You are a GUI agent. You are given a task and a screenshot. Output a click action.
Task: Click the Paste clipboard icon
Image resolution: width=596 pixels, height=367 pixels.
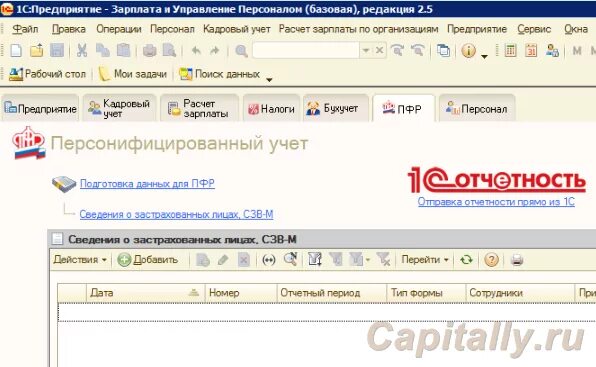[123, 50]
